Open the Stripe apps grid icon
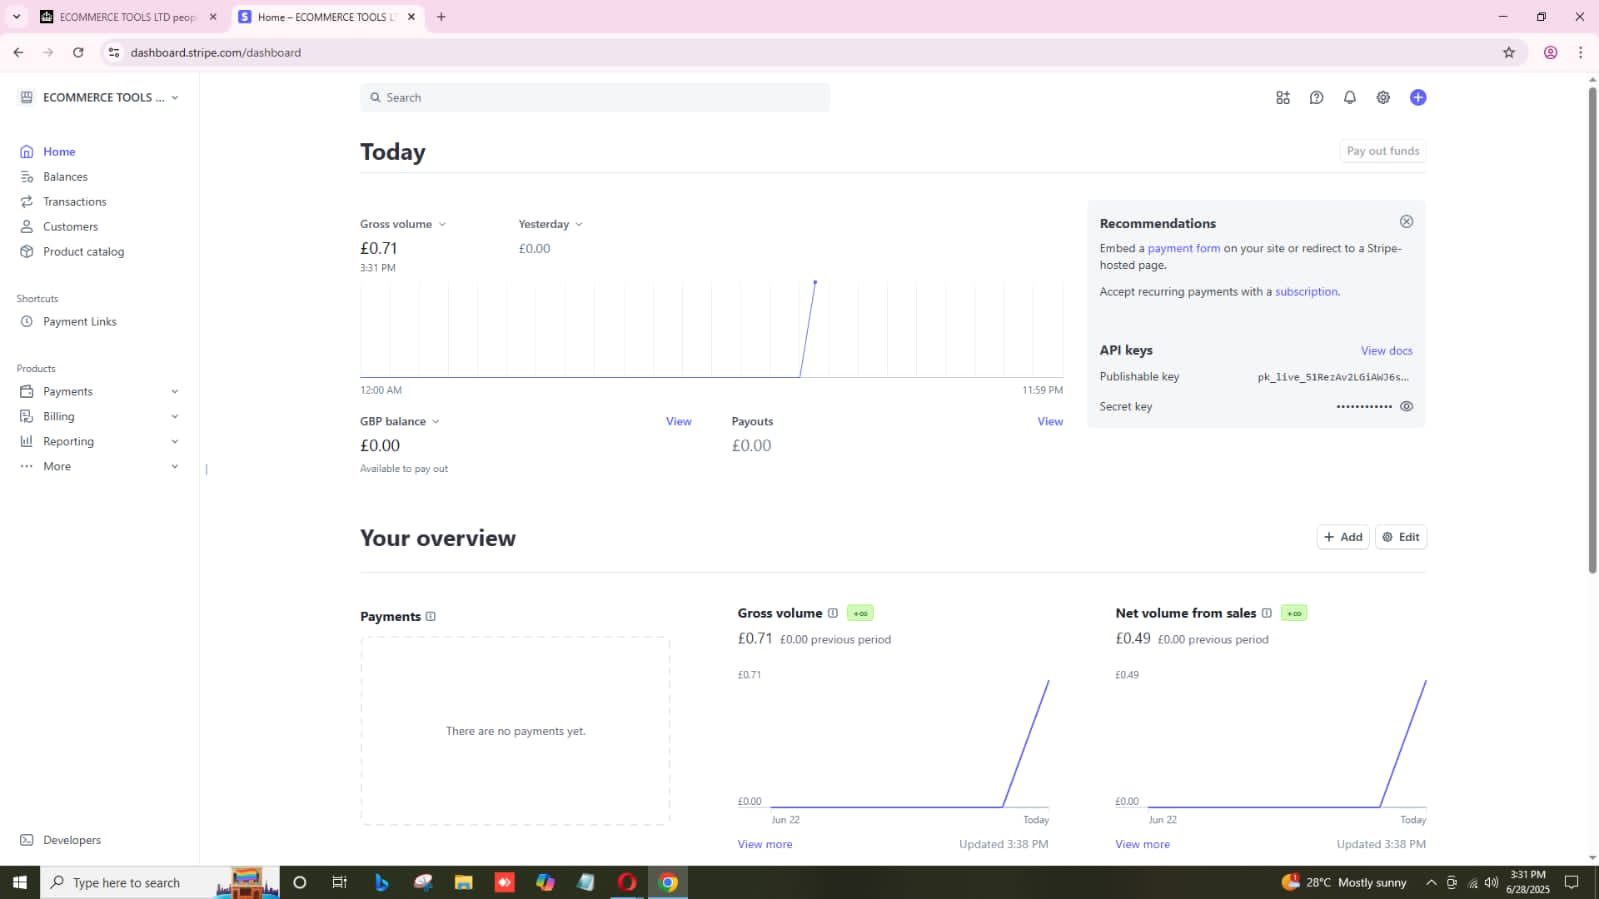1599x899 pixels. pyautogui.click(x=1282, y=98)
